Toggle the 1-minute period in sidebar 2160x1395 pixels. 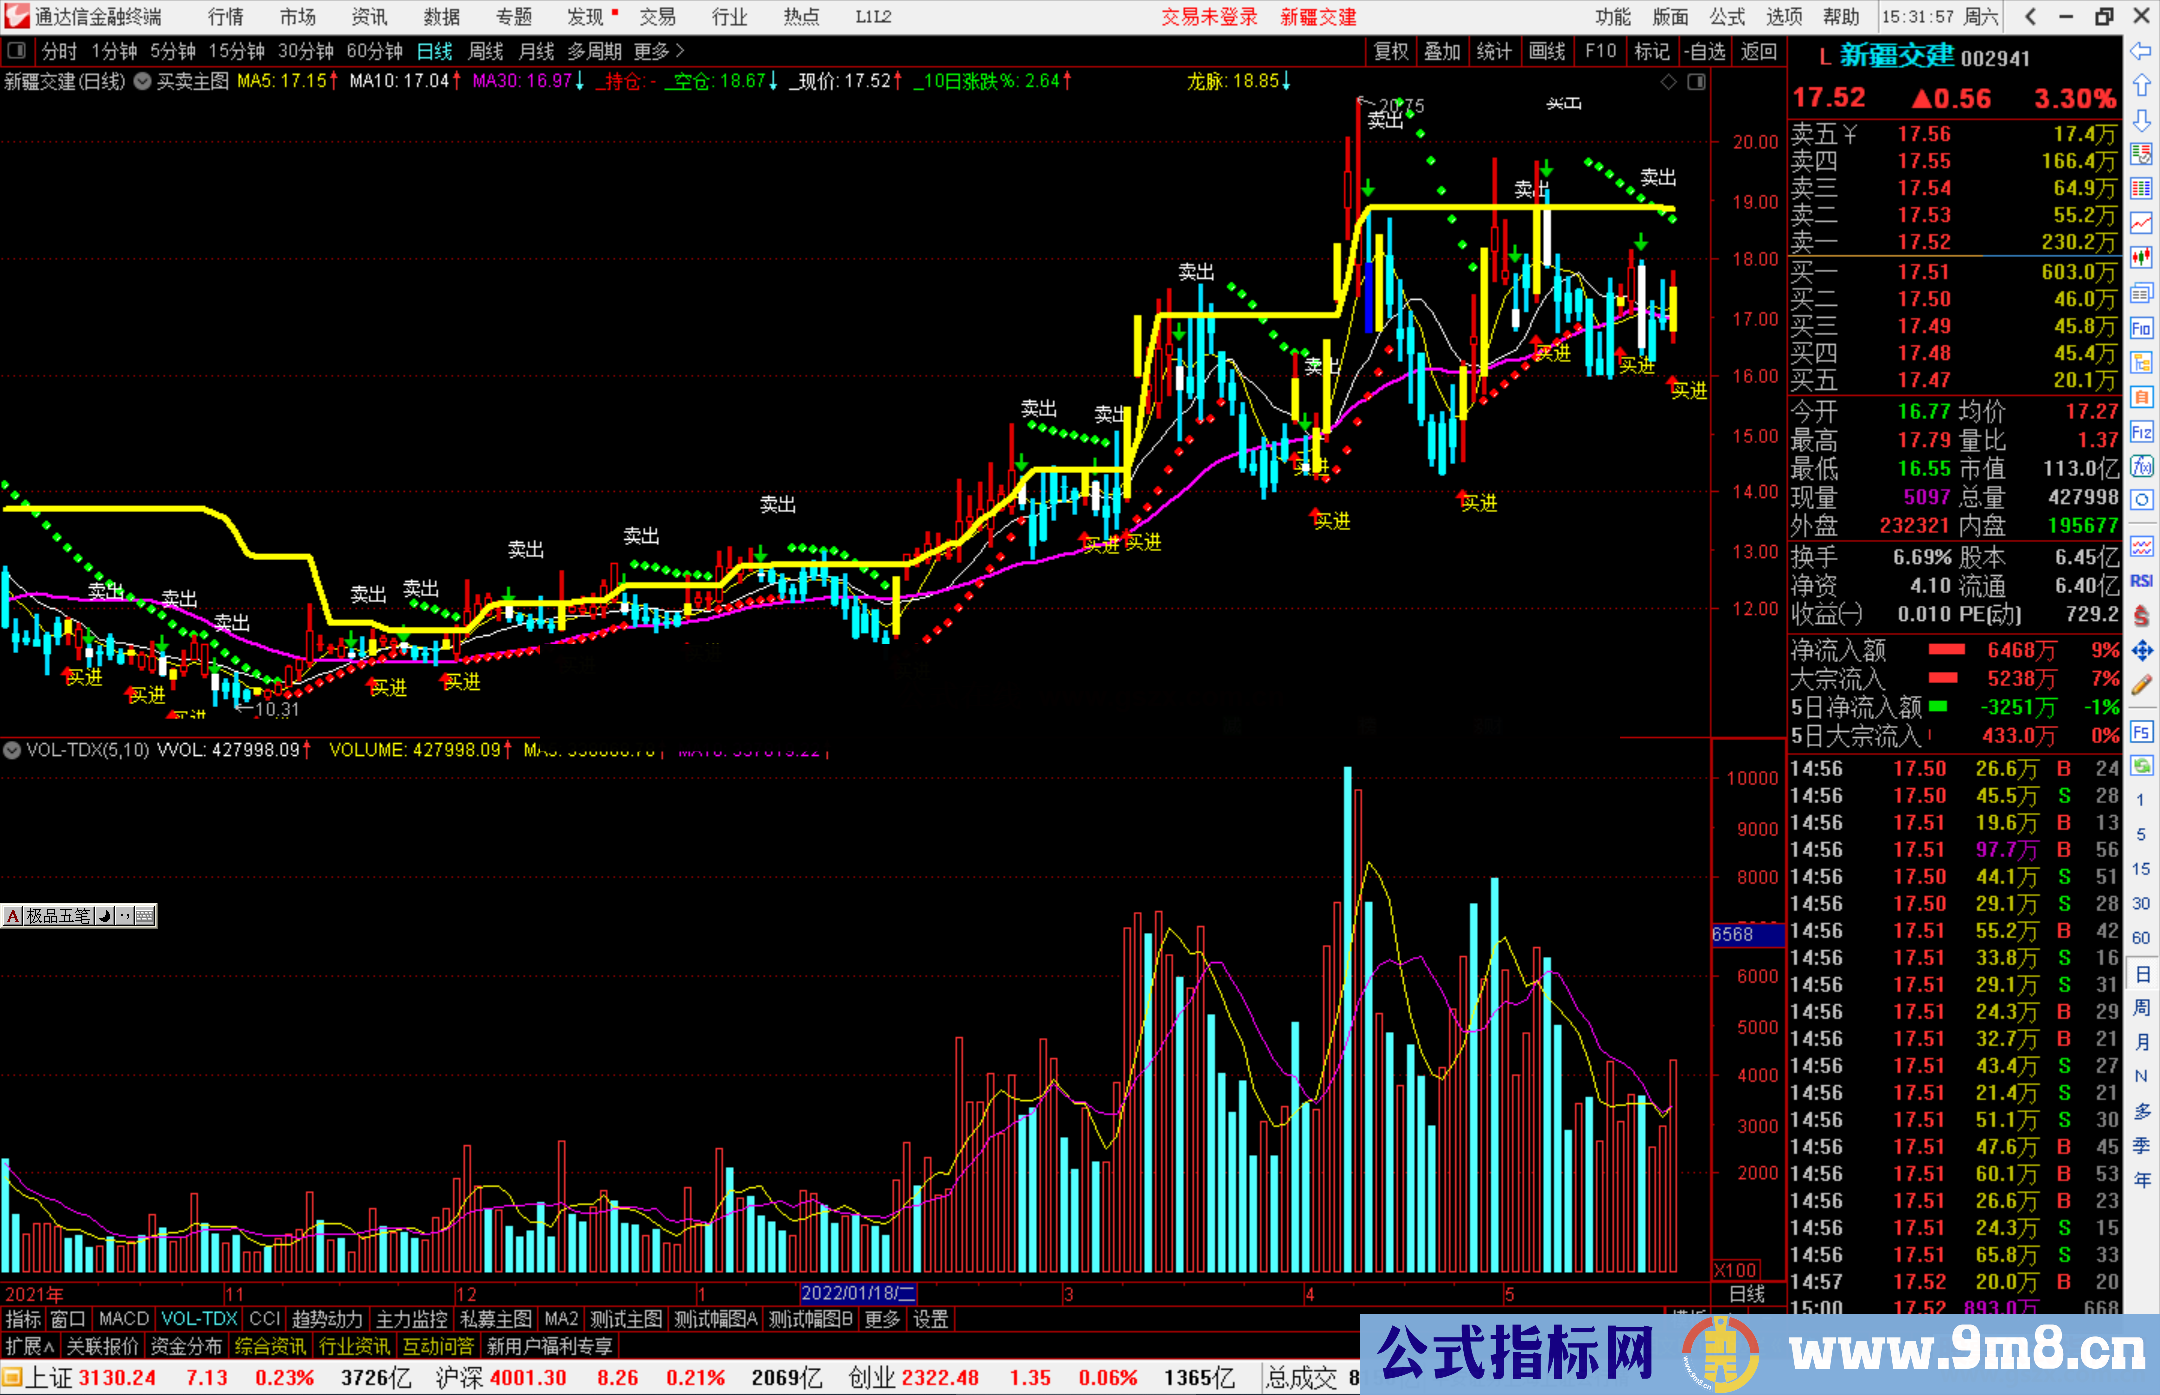point(2141,800)
